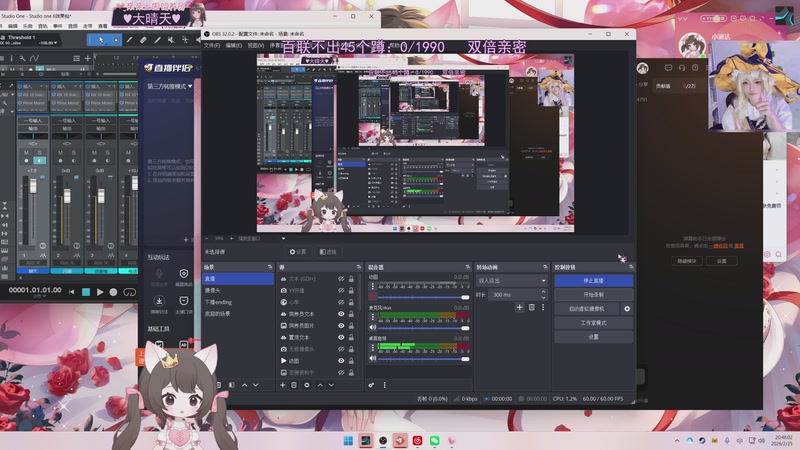Mute the 麦克风/Aux mixer channel
Viewport: 800px width, 450px height.
pos(372,328)
